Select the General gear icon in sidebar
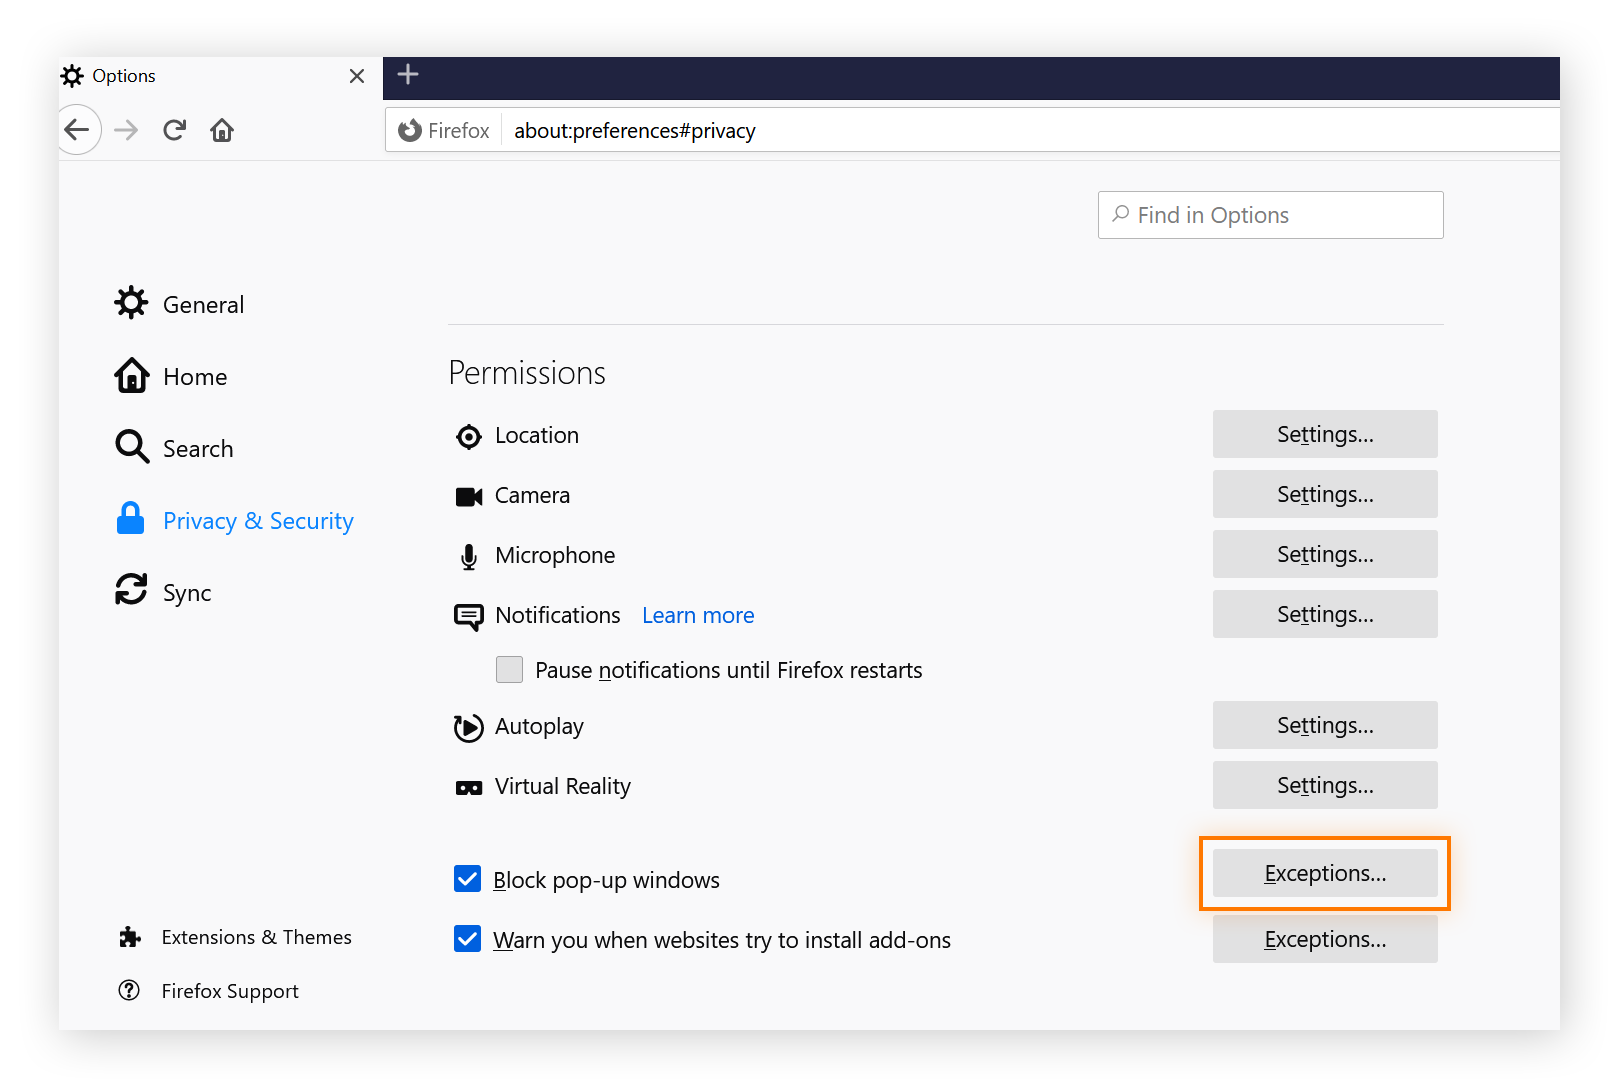Viewport: 1618px width, 1092px height. [x=131, y=303]
